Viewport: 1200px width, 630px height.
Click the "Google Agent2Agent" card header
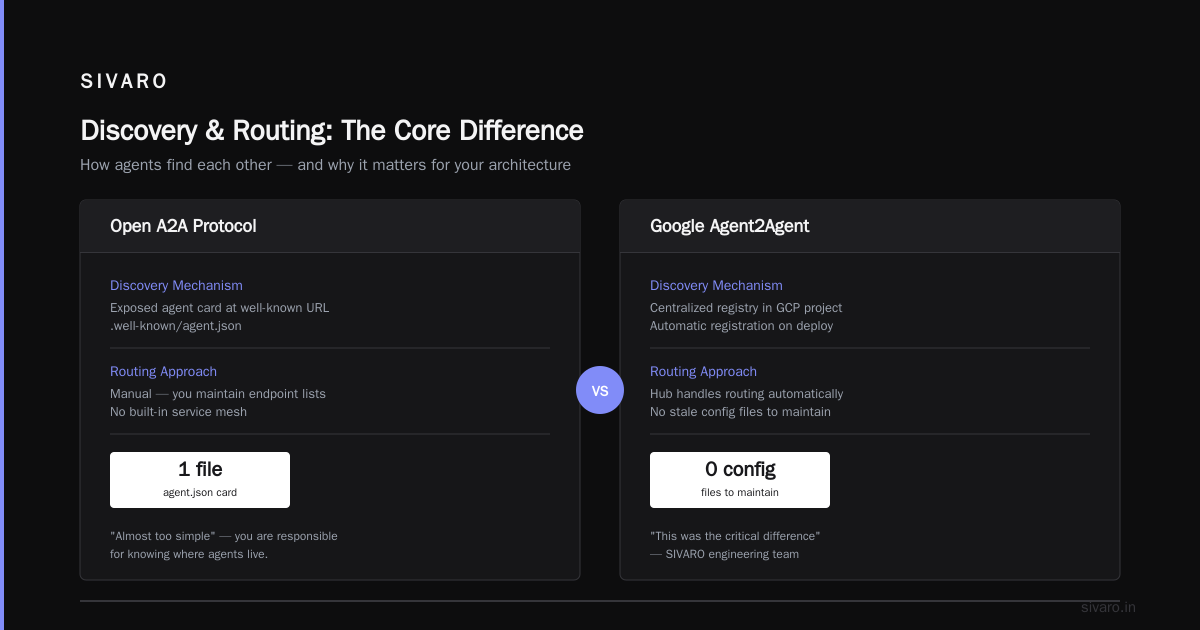870,226
